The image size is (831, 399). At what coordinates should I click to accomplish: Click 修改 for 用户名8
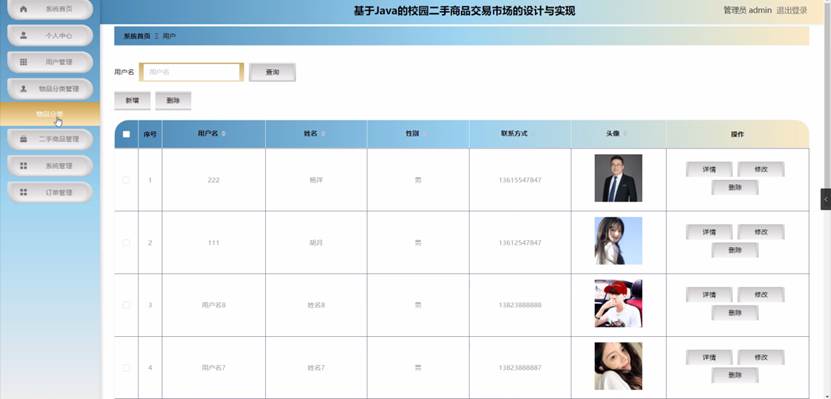[761, 295]
